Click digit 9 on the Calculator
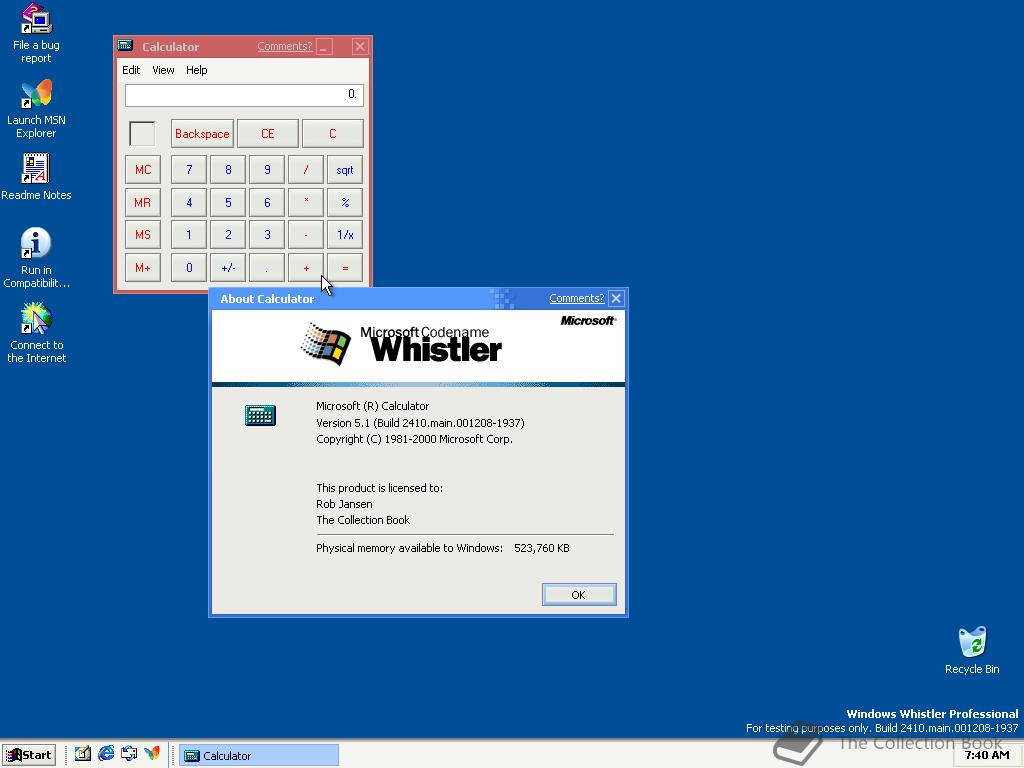Viewport: 1024px width, 768px height. 267,170
